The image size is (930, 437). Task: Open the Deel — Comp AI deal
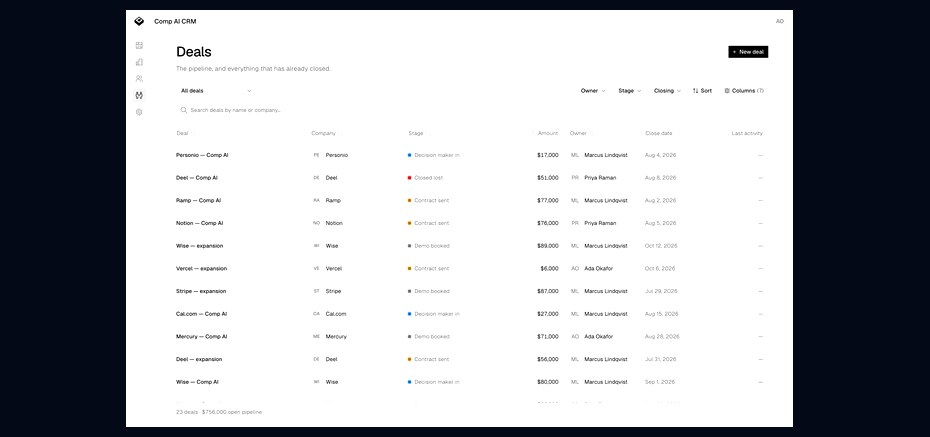coord(197,178)
